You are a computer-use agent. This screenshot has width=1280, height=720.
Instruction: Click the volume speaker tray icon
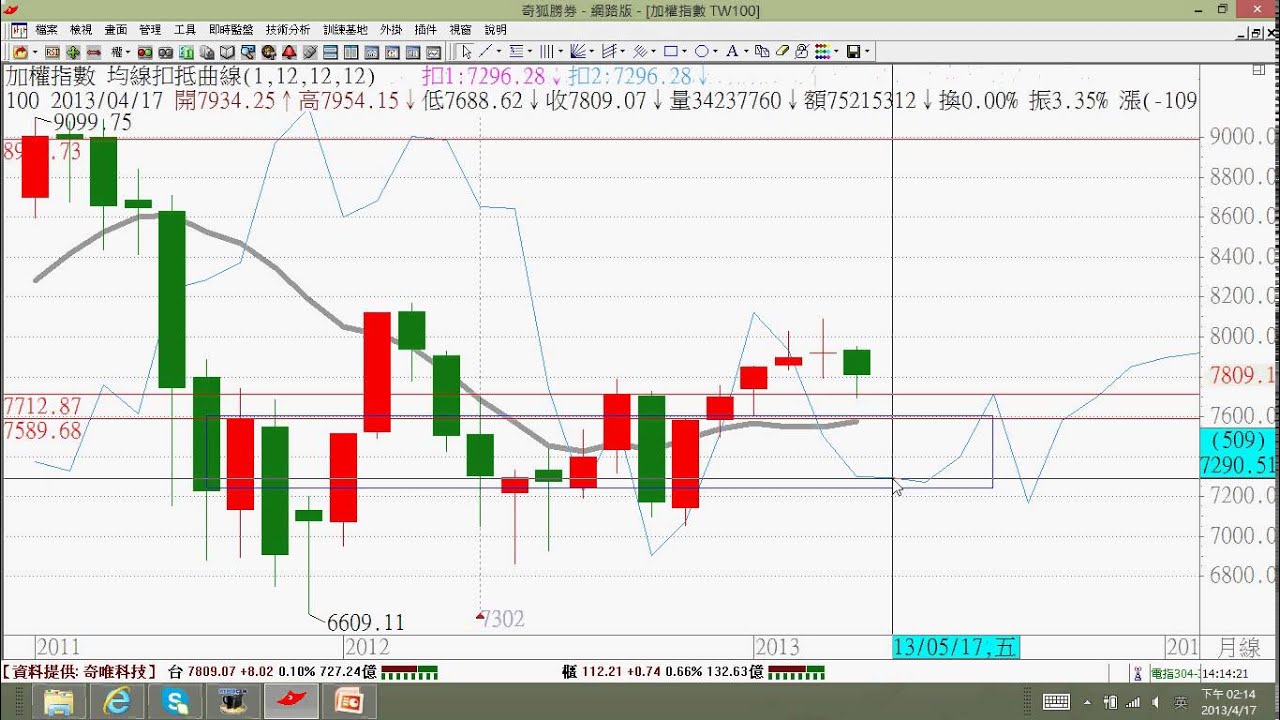point(1157,702)
